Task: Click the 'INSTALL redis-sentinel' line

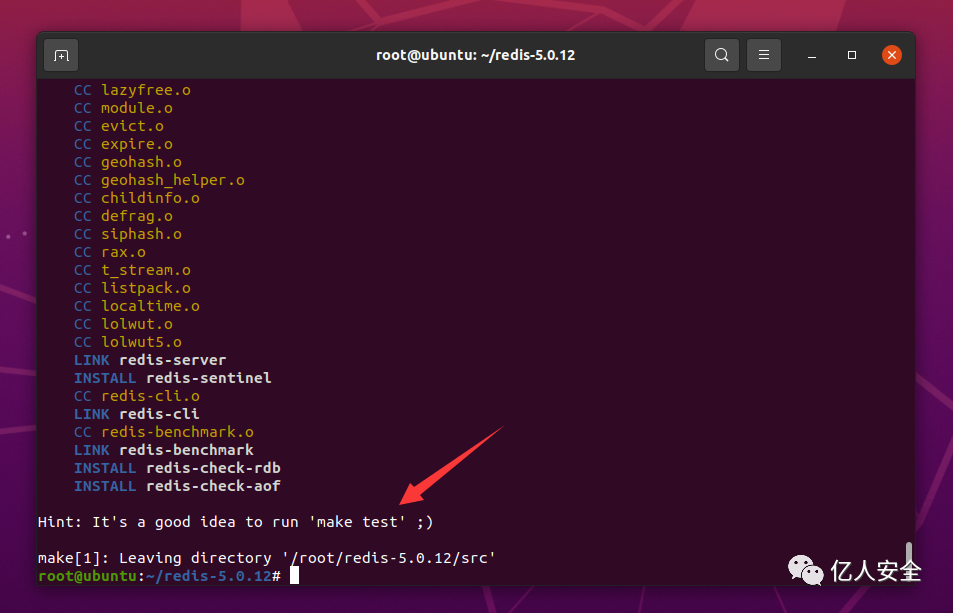Action: click(x=173, y=378)
